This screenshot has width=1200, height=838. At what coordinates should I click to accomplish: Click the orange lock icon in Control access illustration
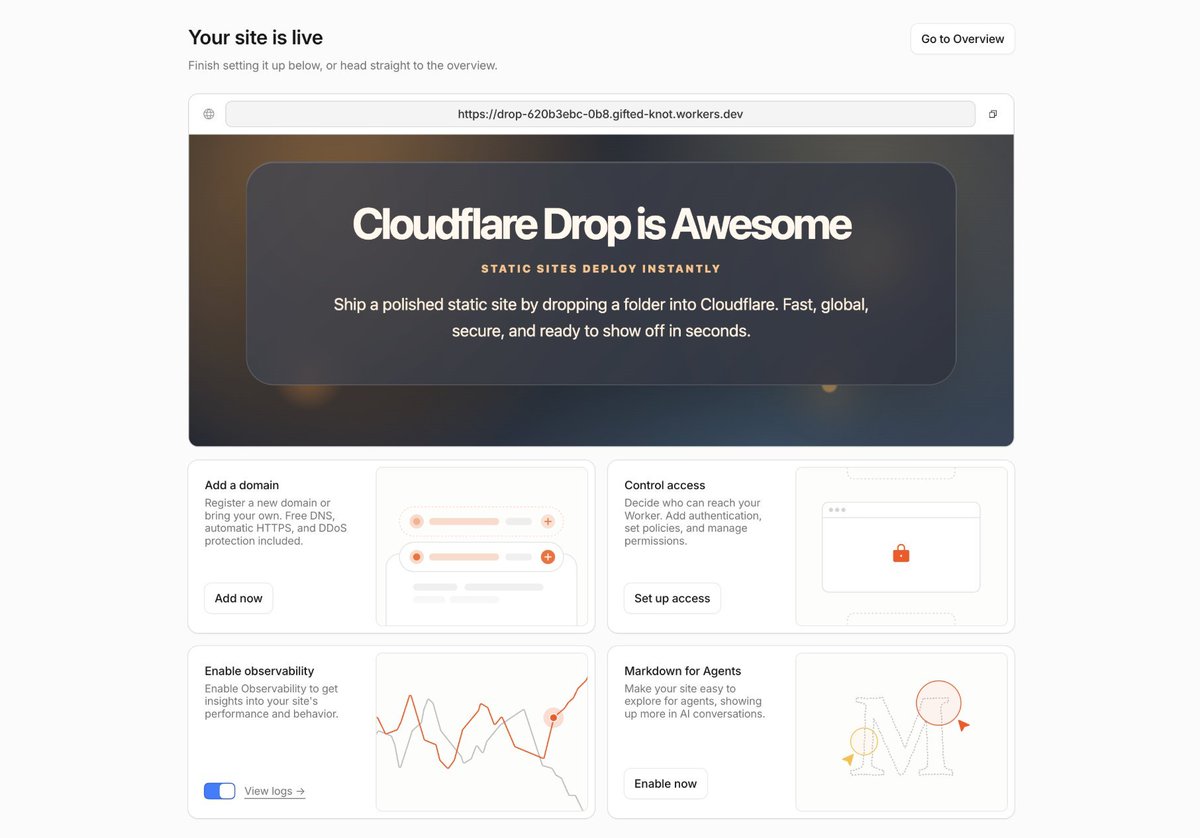coord(901,553)
